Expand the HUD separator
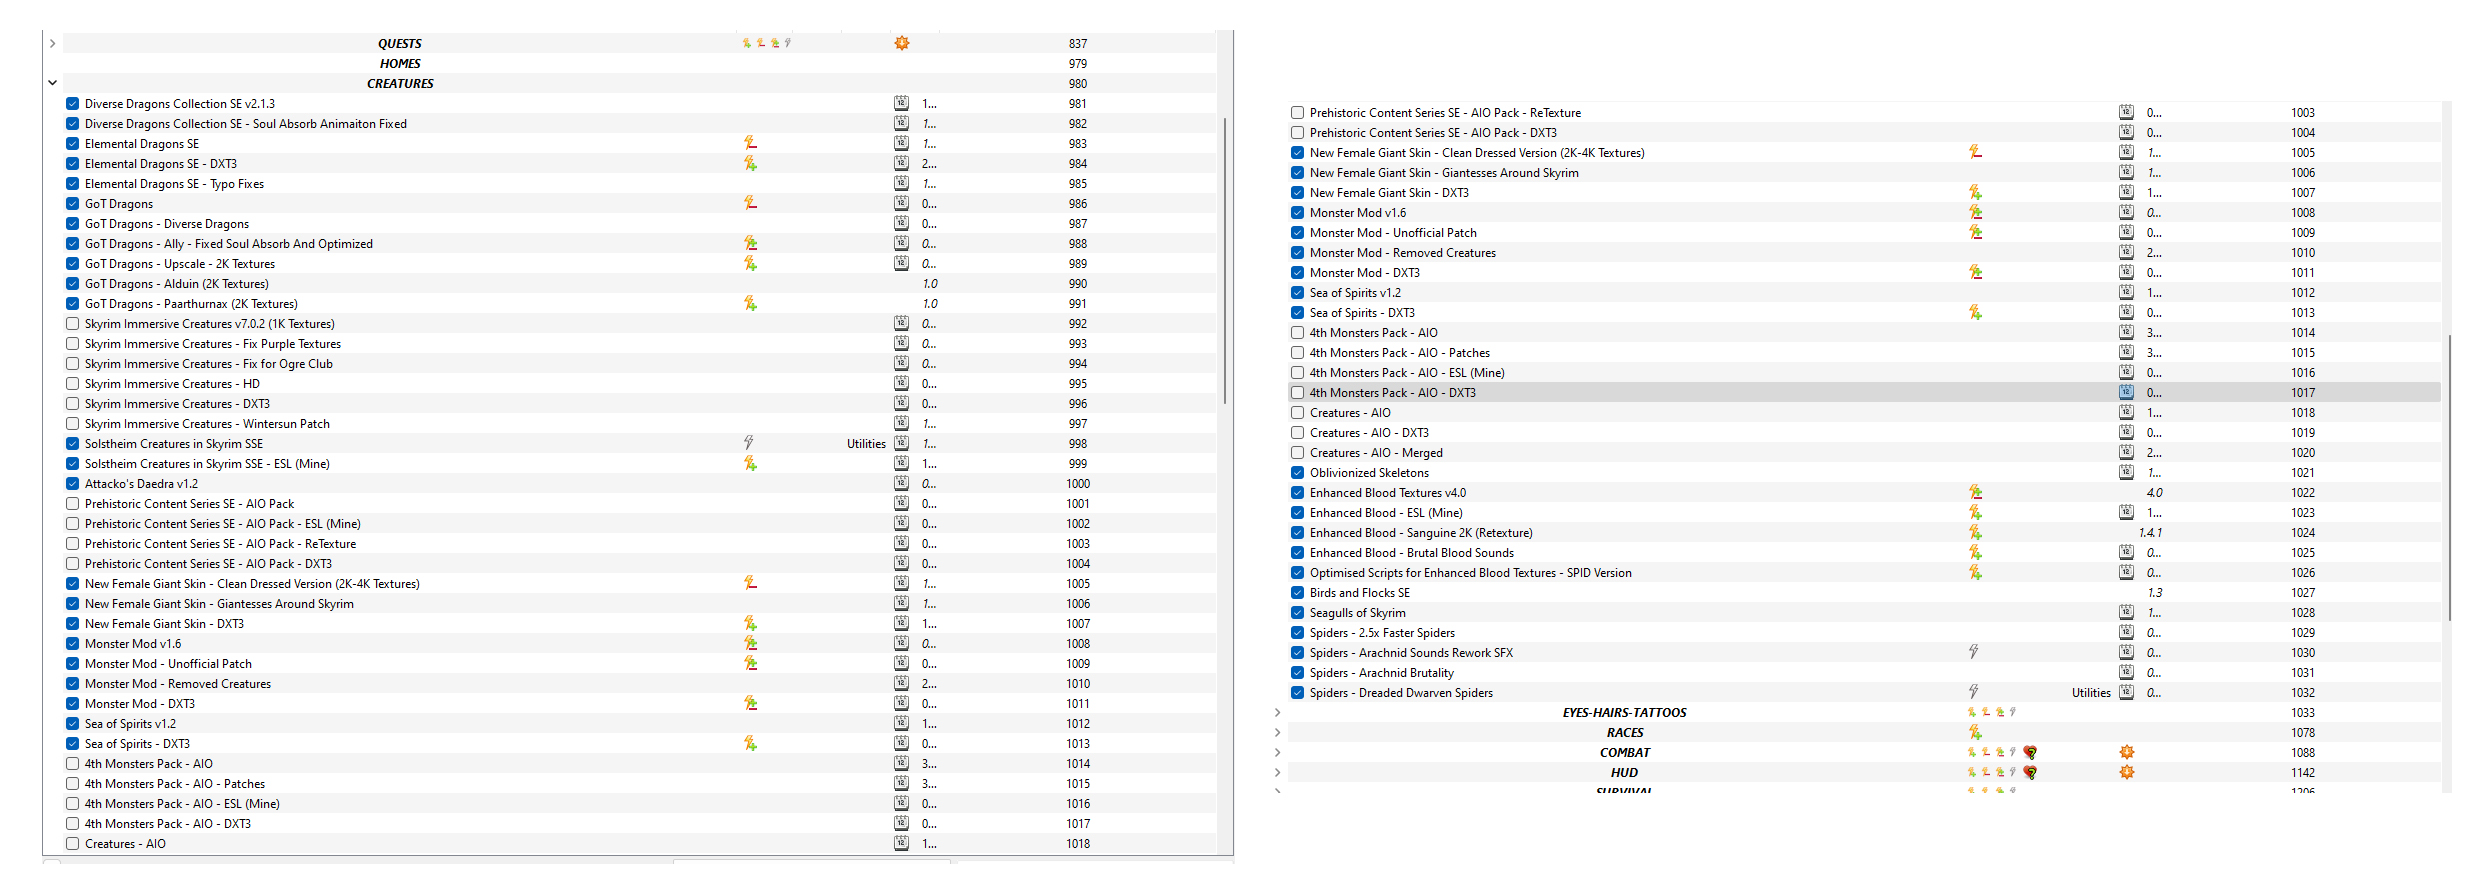Viewport: 2483px width, 891px height. [x=1277, y=772]
